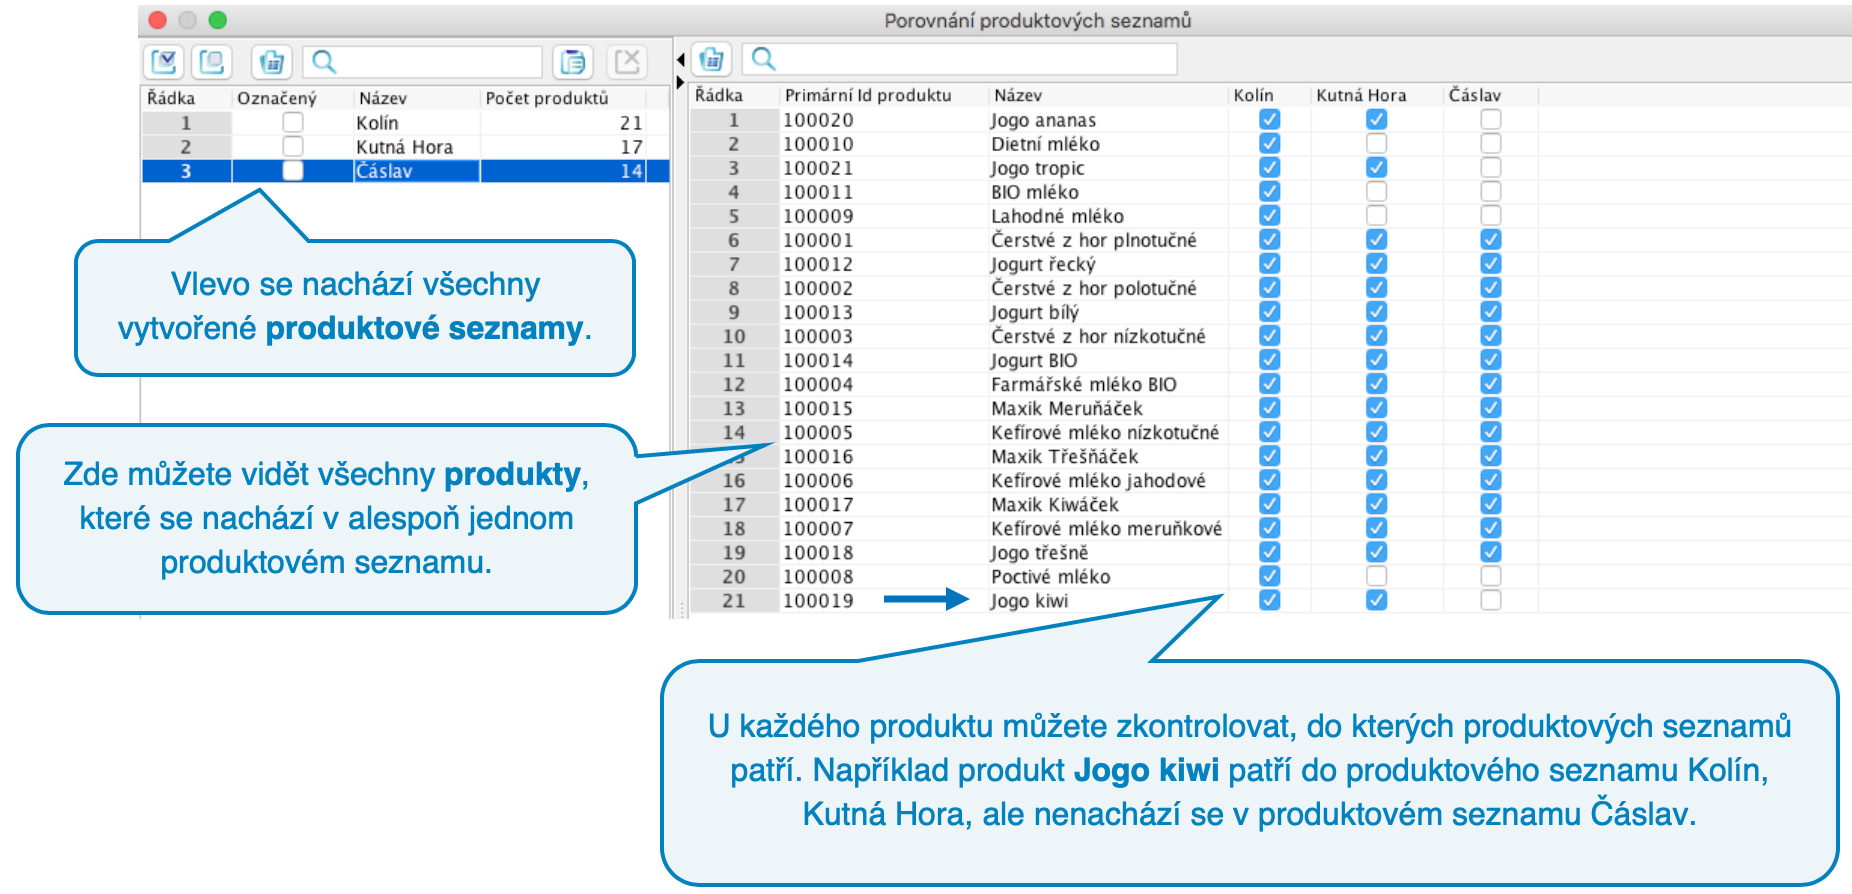Image resolution: width=1852 pixels, height=894 pixels.
Task: Click product ID 100014
Action: (818, 360)
